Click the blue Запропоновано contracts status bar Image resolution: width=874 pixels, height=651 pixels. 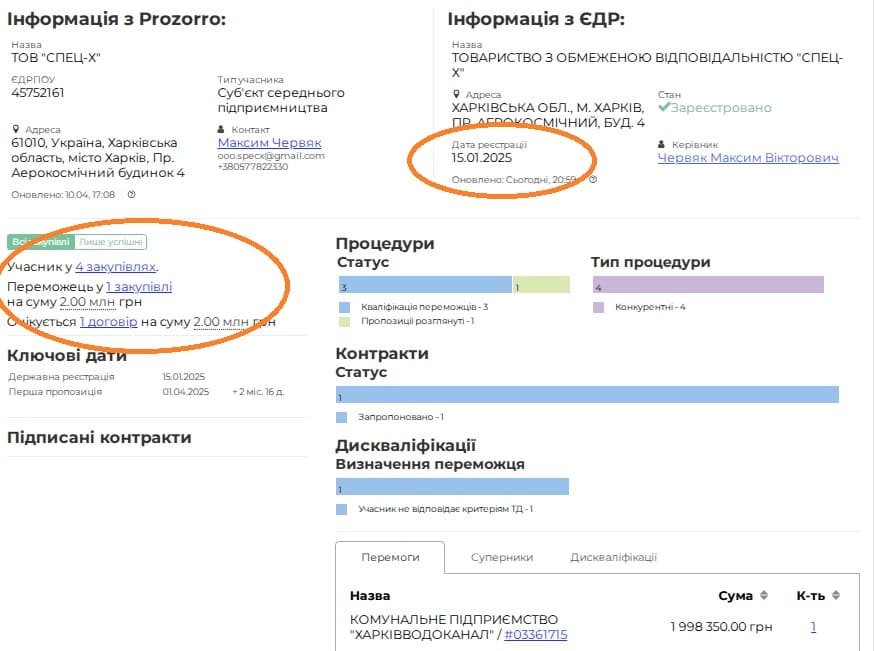[587, 394]
